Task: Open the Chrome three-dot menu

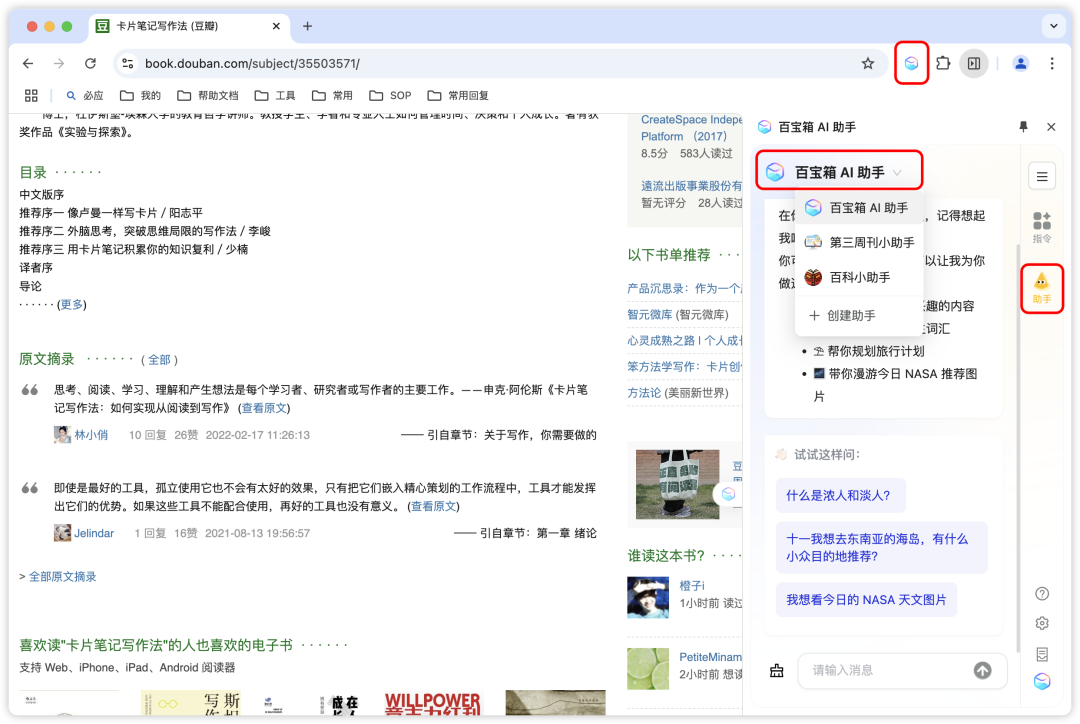Action: pos(1052,63)
